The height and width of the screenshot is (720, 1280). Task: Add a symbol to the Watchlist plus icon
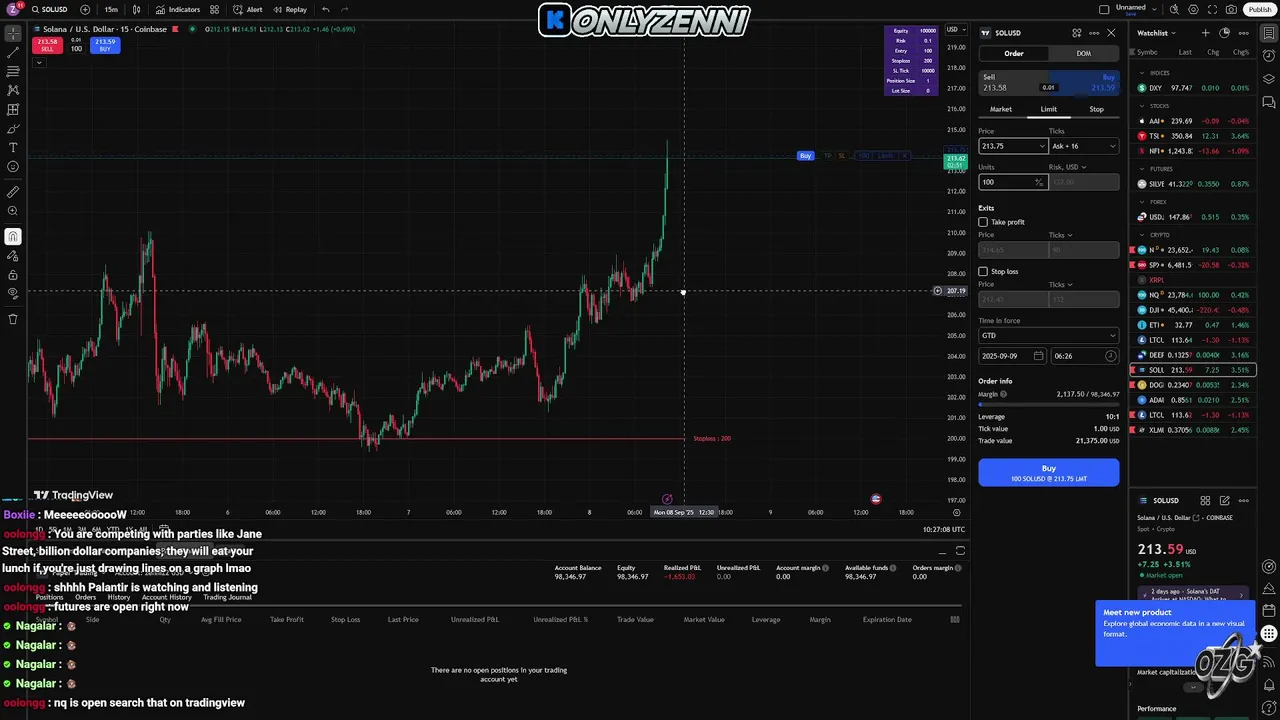point(1205,33)
